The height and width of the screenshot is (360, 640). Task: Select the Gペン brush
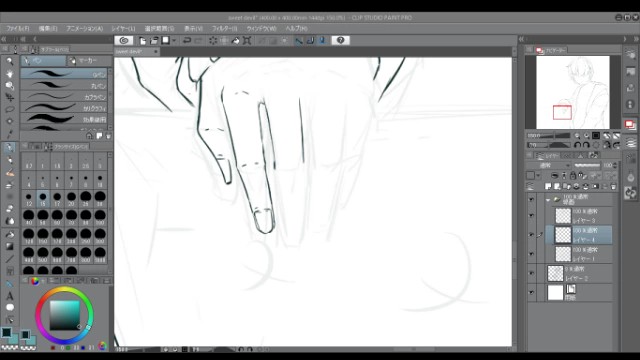(64, 74)
